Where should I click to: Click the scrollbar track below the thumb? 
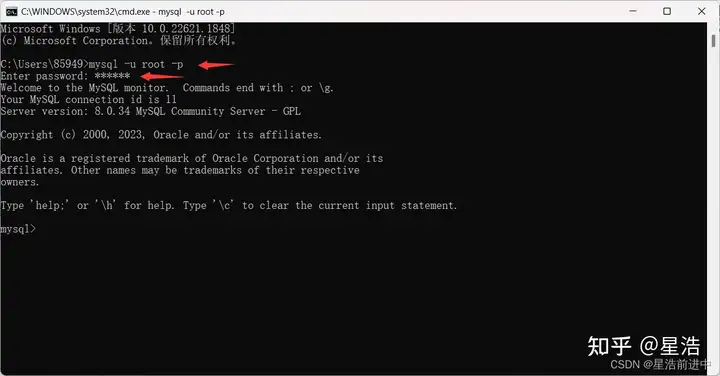[713, 207]
